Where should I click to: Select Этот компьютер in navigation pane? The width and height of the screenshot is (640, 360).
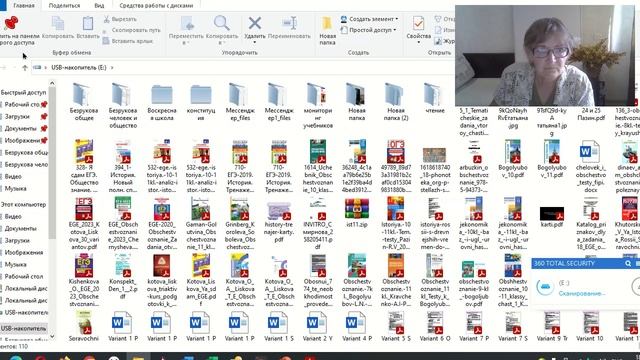click(x=23, y=204)
